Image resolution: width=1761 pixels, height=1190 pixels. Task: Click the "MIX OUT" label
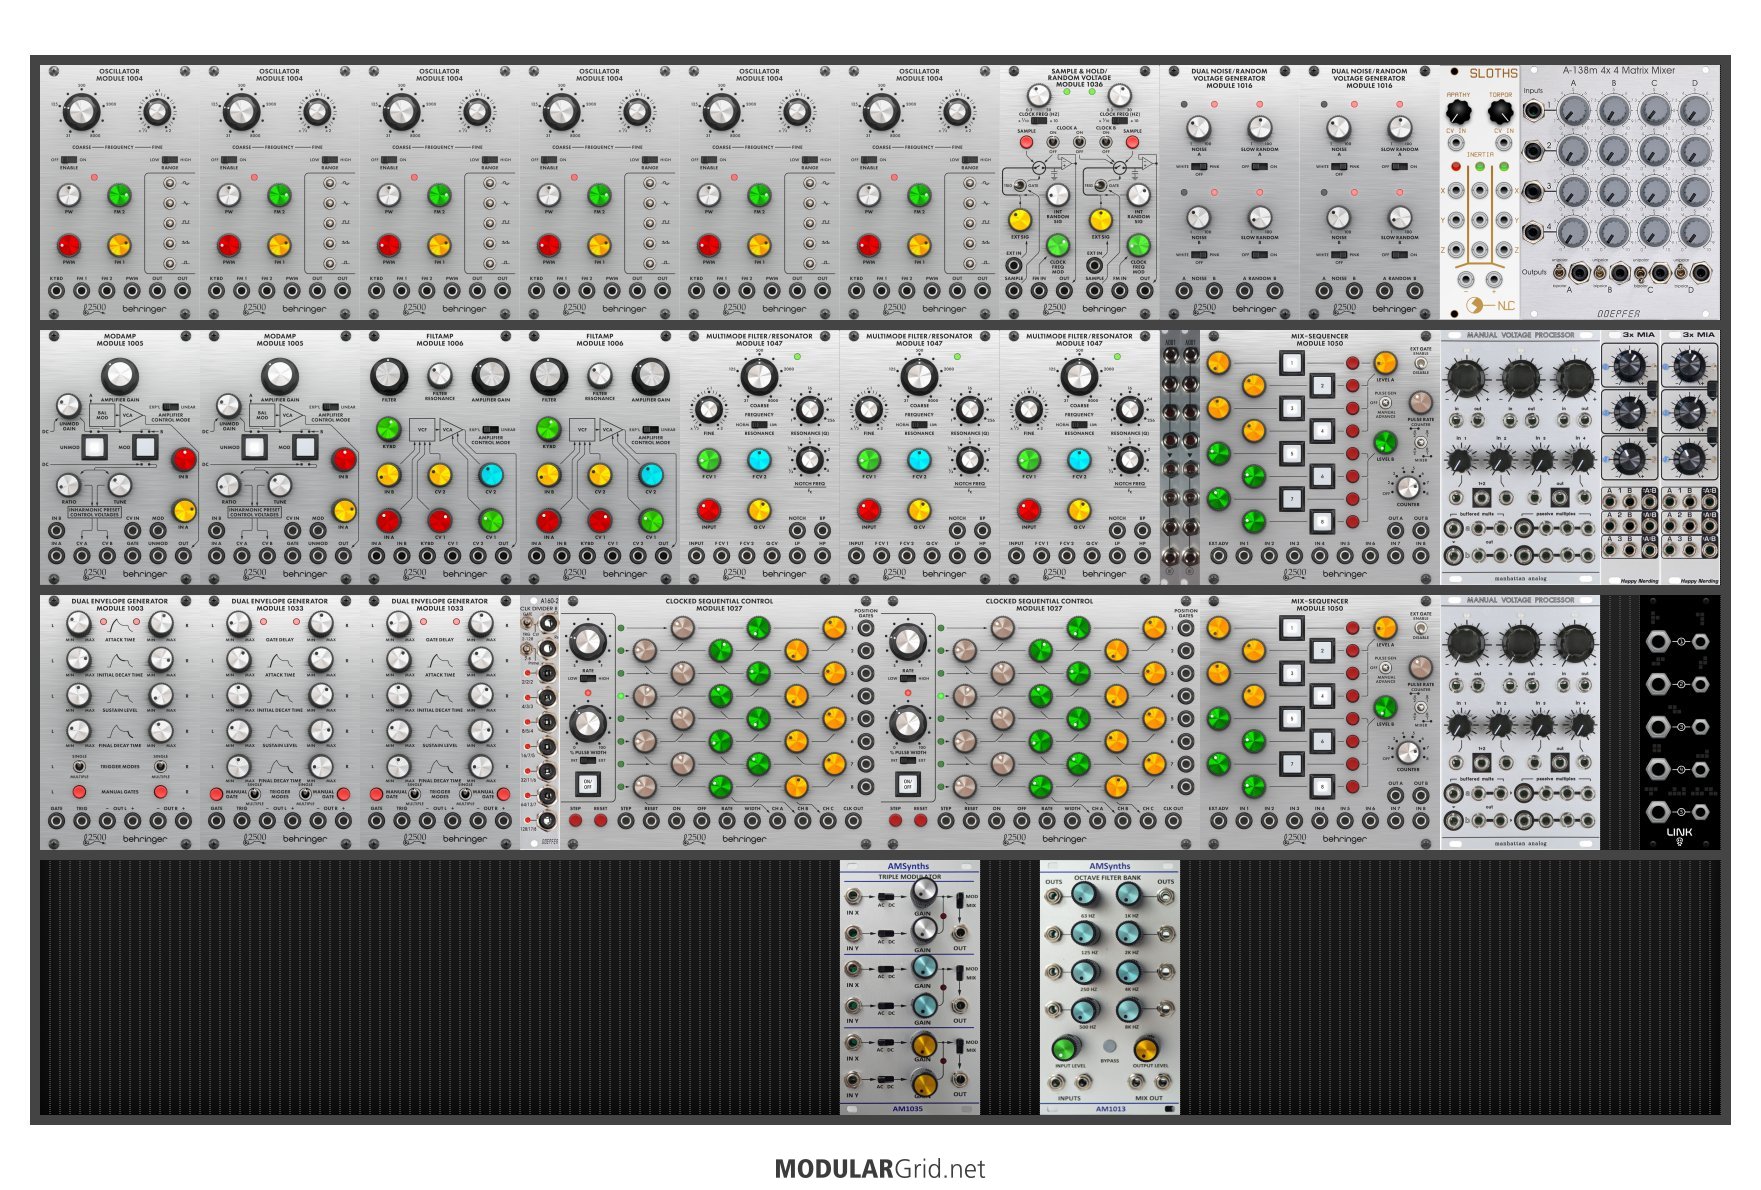[1149, 1098]
